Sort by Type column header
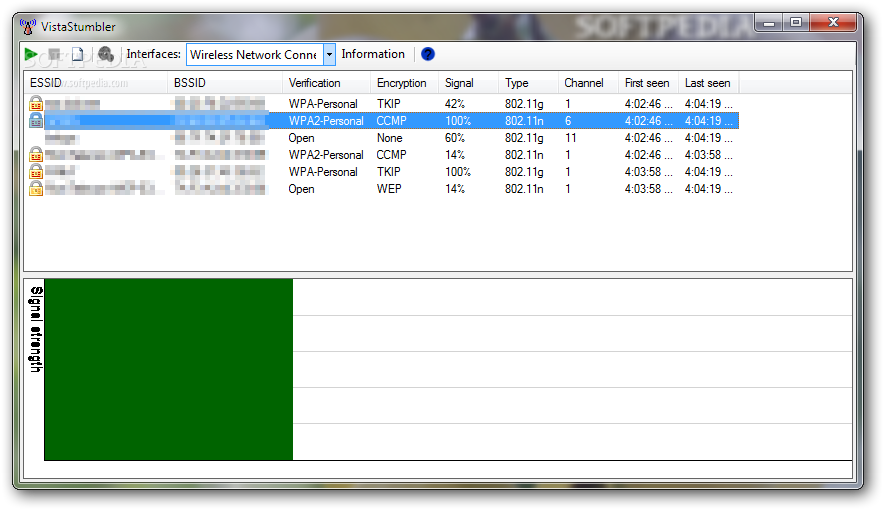Image resolution: width=884 pixels, height=510 pixels. tap(528, 83)
